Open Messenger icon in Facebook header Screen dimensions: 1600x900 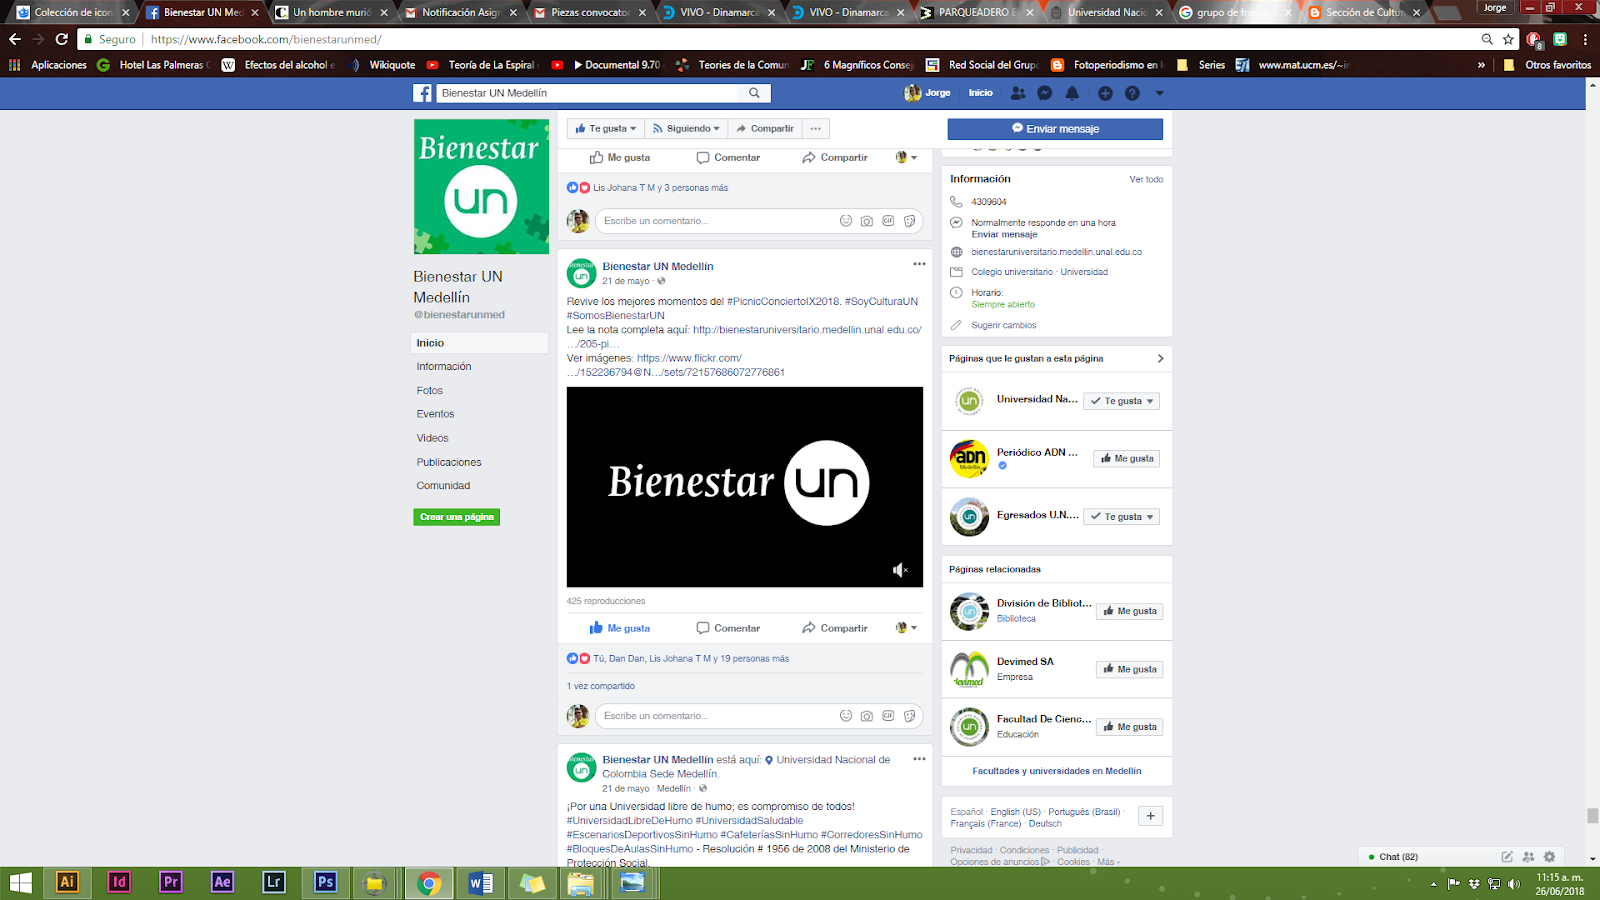pyautogui.click(x=1045, y=93)
